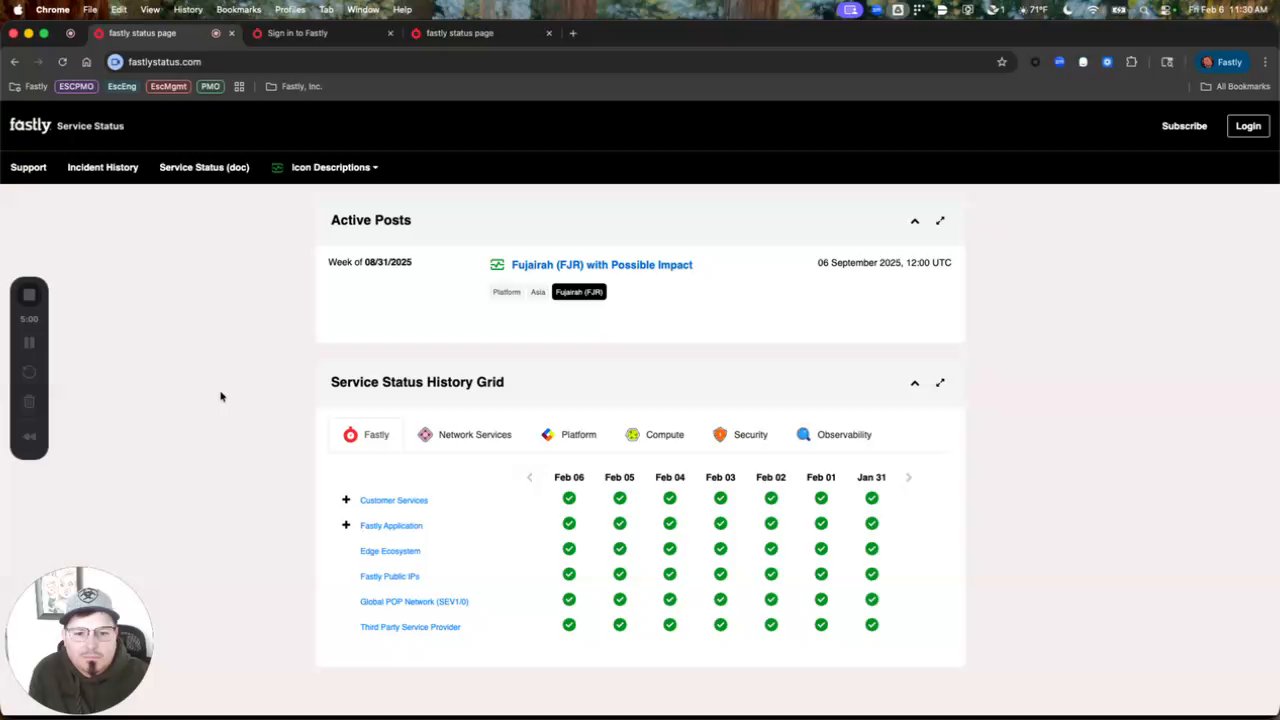Switch to the Compute tab

[x=654, y=435]
